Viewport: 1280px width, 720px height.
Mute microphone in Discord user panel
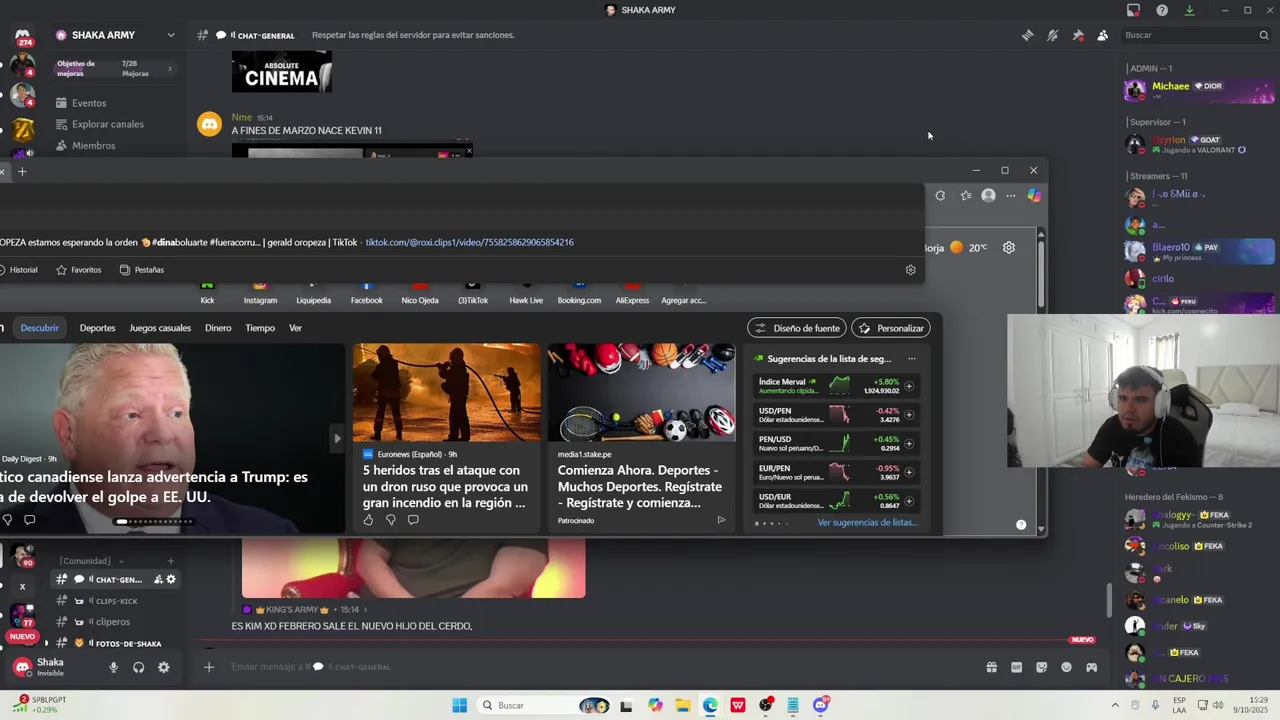point(113,667)
